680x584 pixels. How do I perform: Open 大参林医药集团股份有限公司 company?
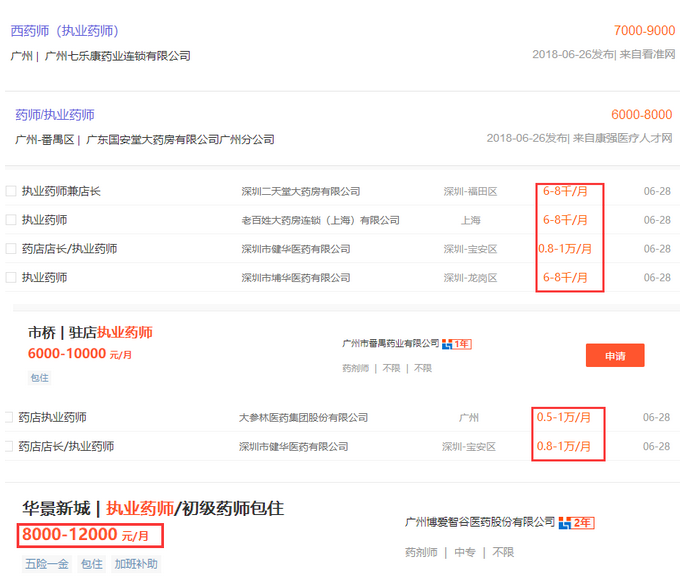click(x=303, y=418)
